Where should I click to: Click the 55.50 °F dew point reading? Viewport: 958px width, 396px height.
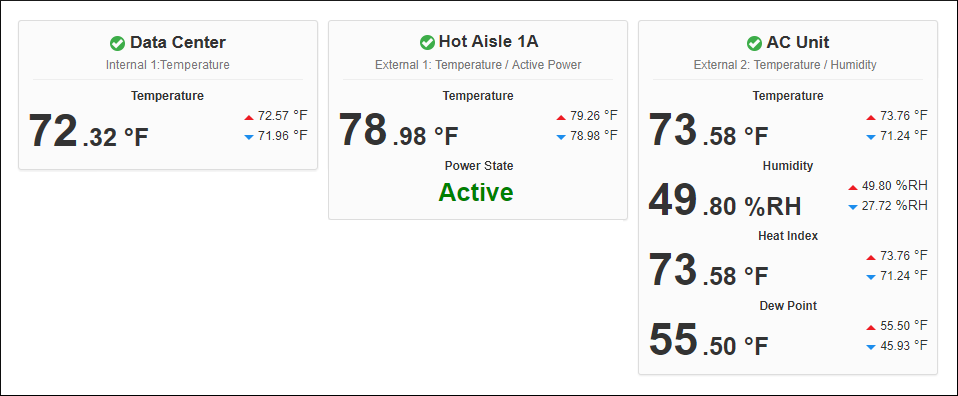point(709,340)
